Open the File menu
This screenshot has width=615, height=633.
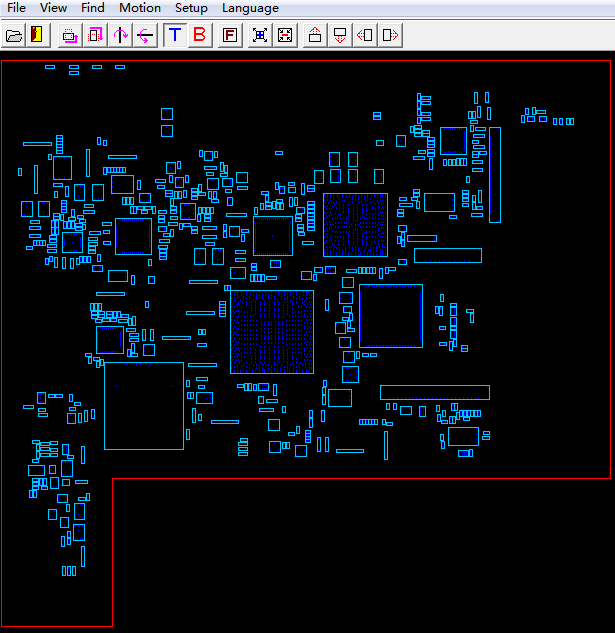16,8
